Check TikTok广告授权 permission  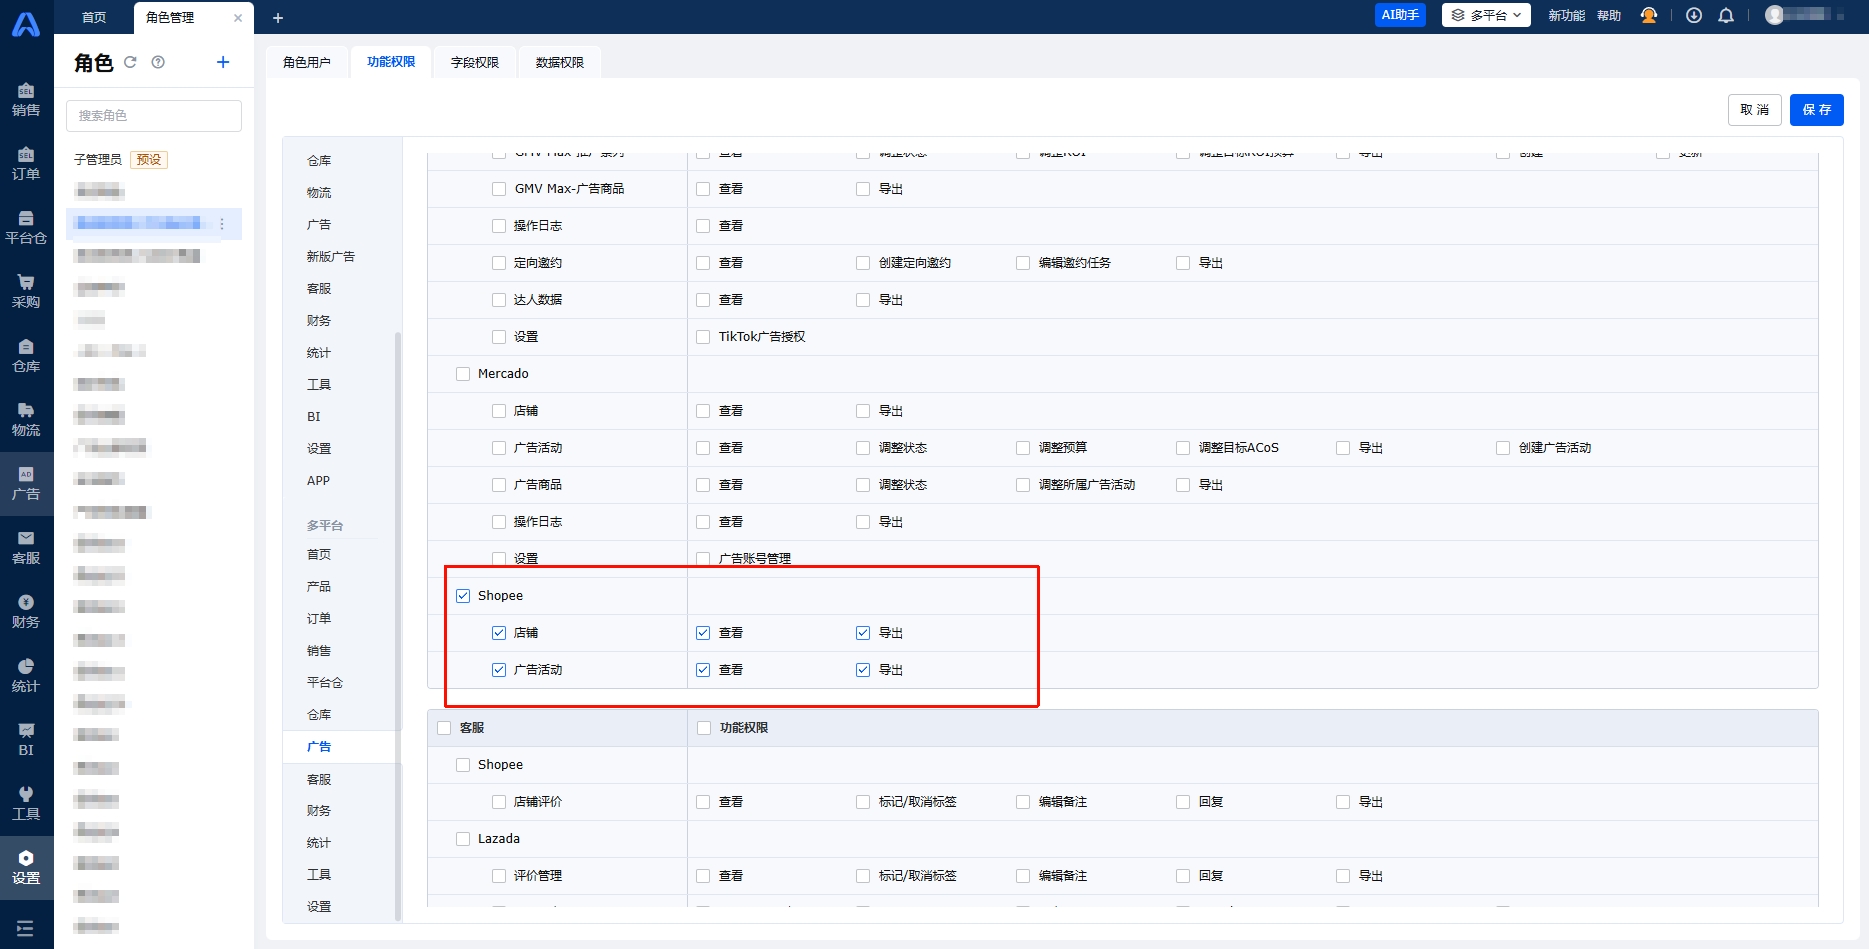[x=703, y=337]
